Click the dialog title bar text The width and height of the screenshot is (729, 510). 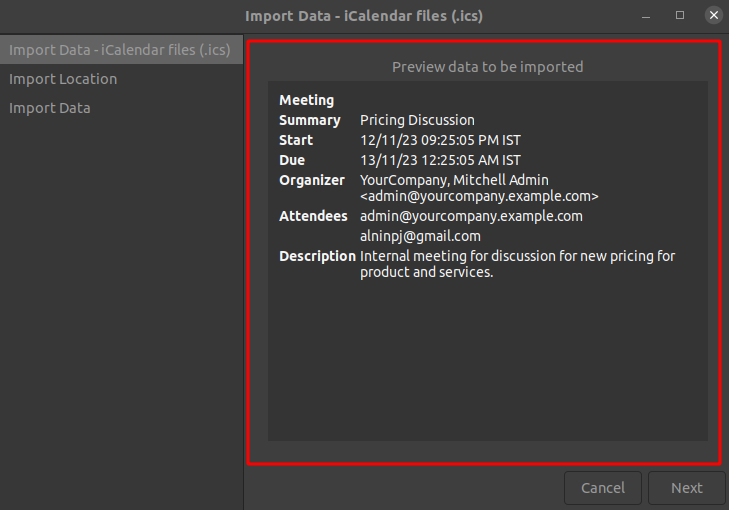(x=364, y=15)
